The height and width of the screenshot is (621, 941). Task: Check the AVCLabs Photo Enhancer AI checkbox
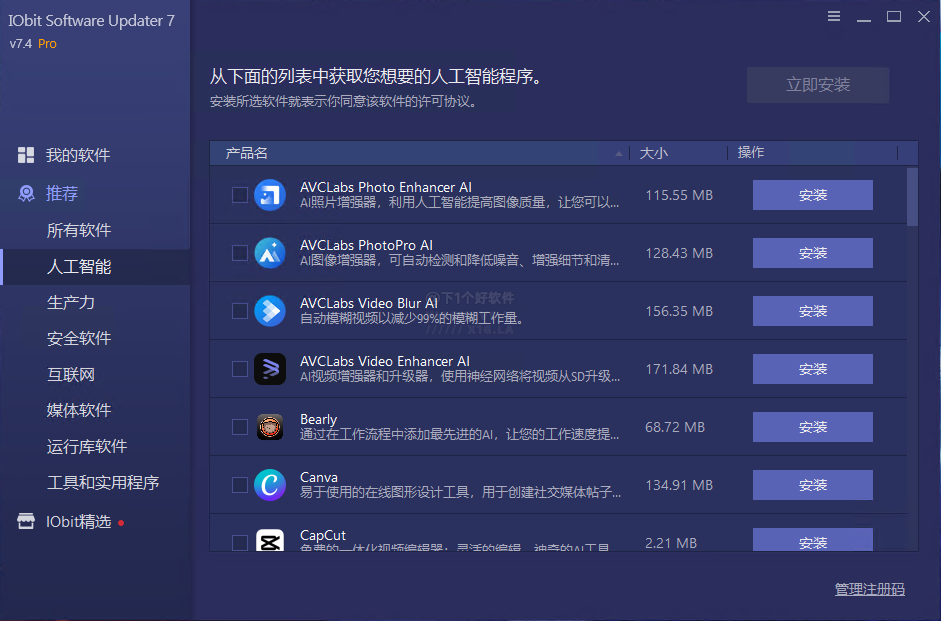pos(239,195)
